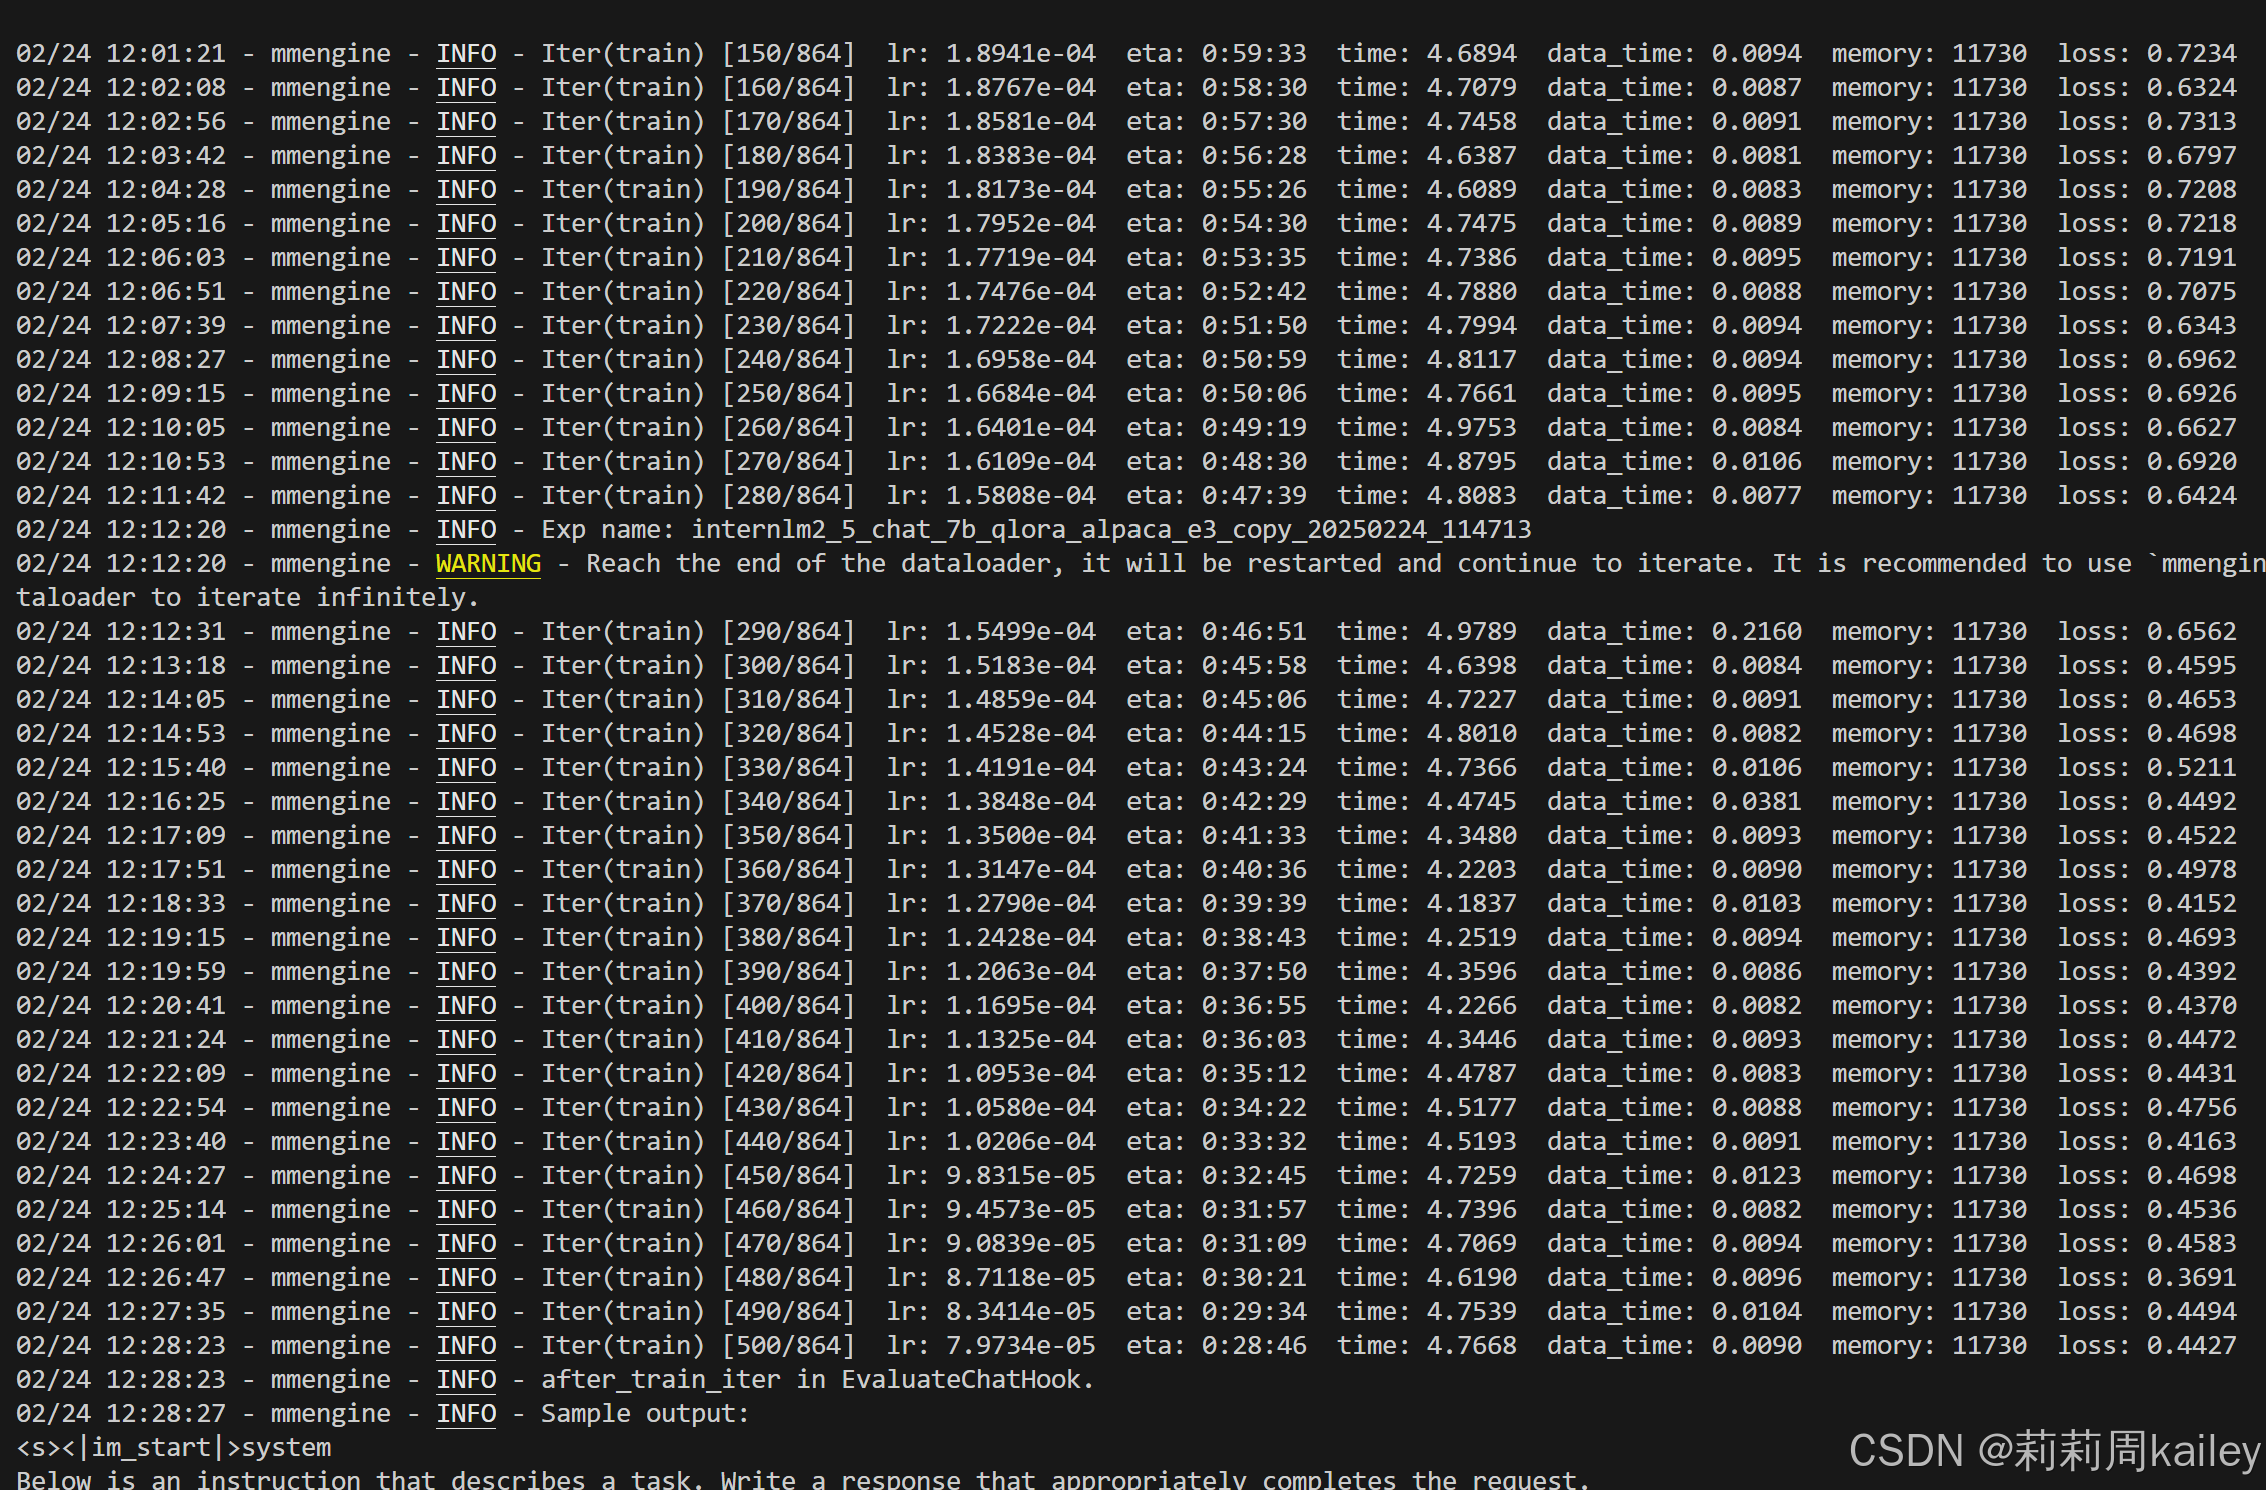Click timestamp 02/24 12:12:31

121,631
